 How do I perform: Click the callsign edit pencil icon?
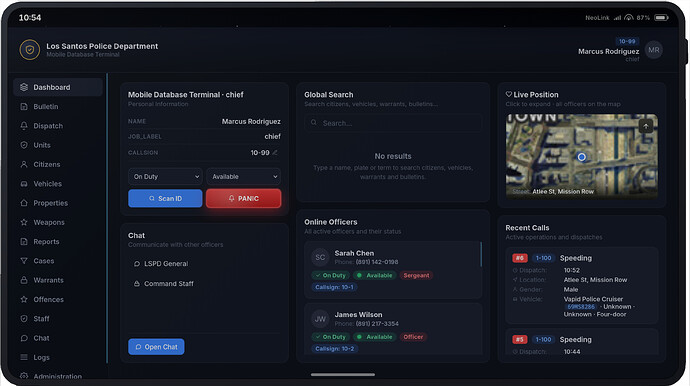point(275,153)
